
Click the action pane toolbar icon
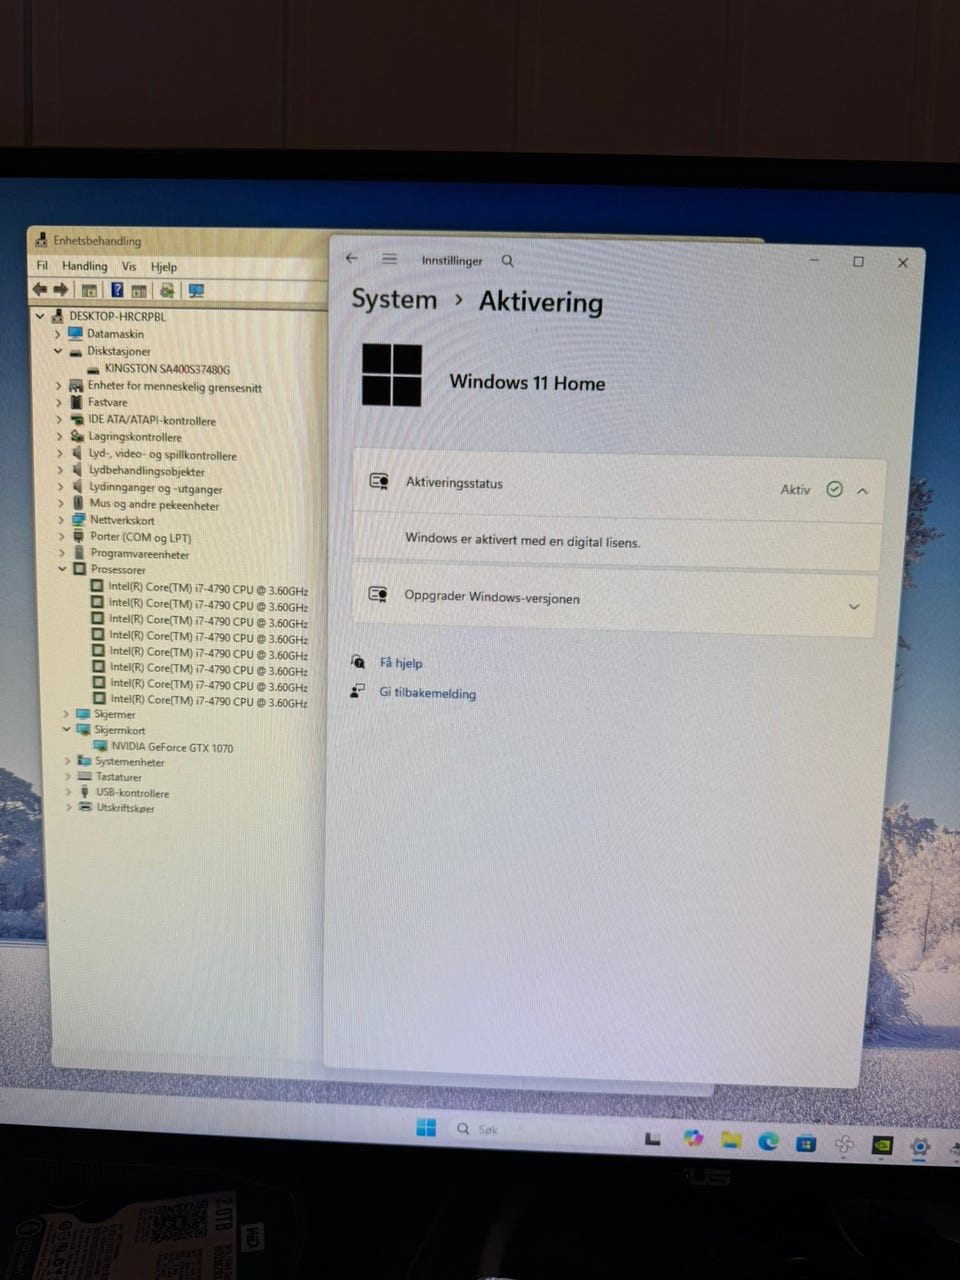139,291
